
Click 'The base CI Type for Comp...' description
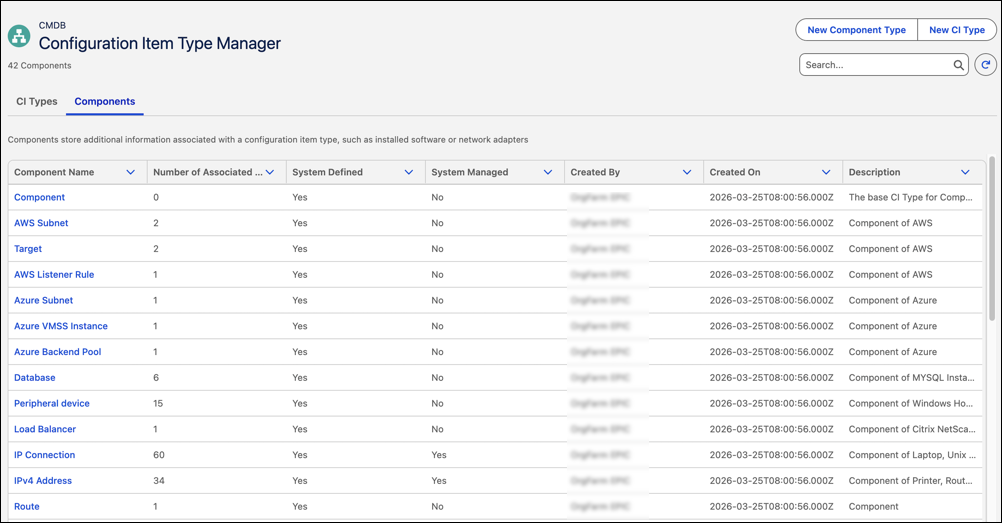coord(911,197)
